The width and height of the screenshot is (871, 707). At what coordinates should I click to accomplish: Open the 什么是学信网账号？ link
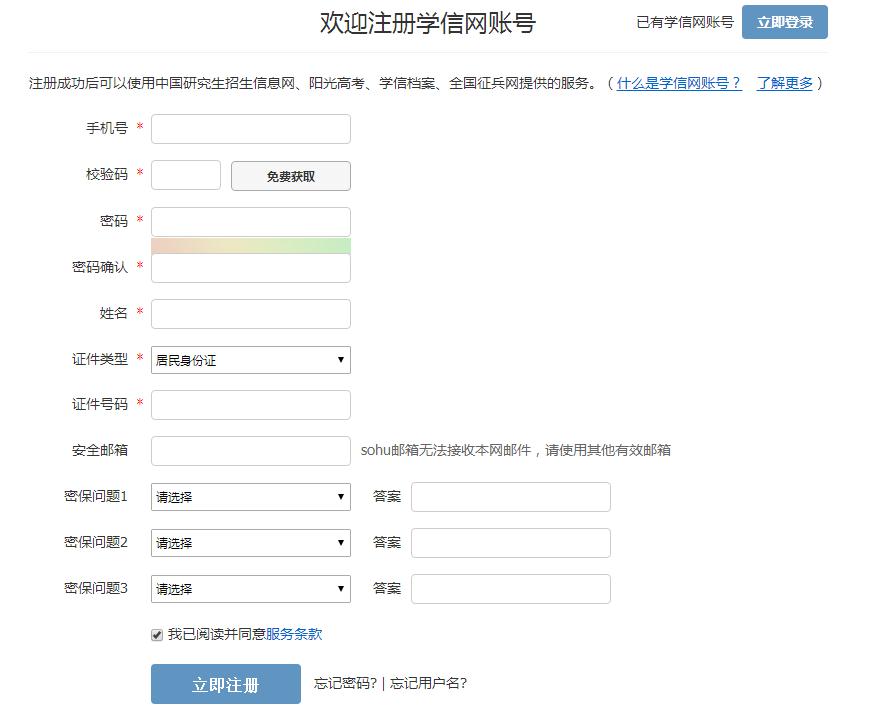coord(679,83)
